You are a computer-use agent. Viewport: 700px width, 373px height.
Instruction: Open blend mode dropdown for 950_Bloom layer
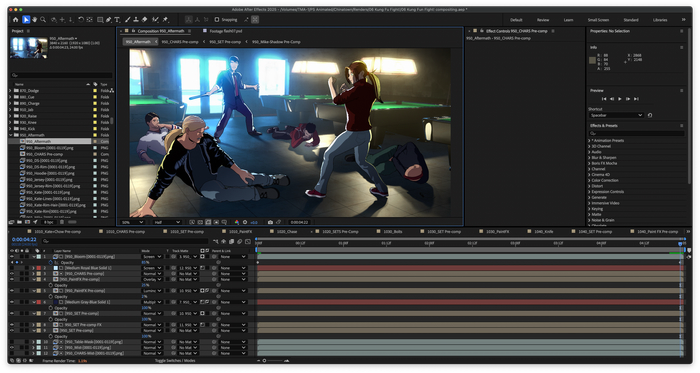[x=152, y=257]
